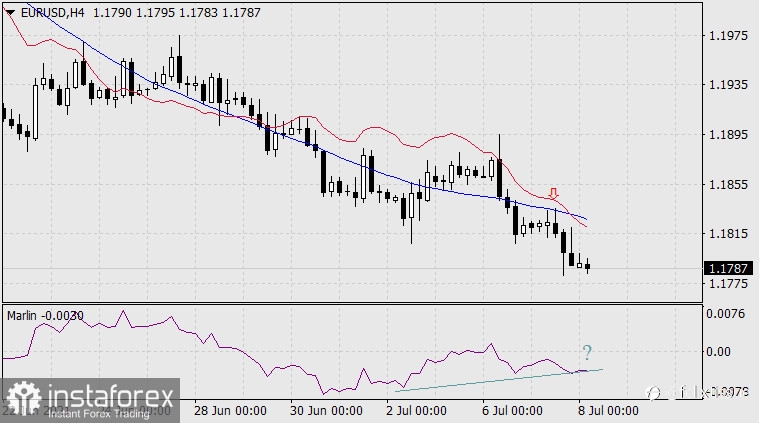Click the 8 Jul 00:00 time label
Screen dimensions: 759x423
point(608,411)
